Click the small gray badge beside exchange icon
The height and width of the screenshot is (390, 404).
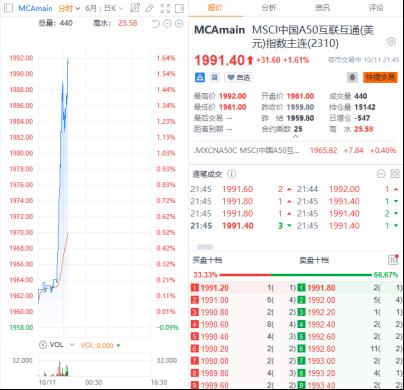pos(214,78)
